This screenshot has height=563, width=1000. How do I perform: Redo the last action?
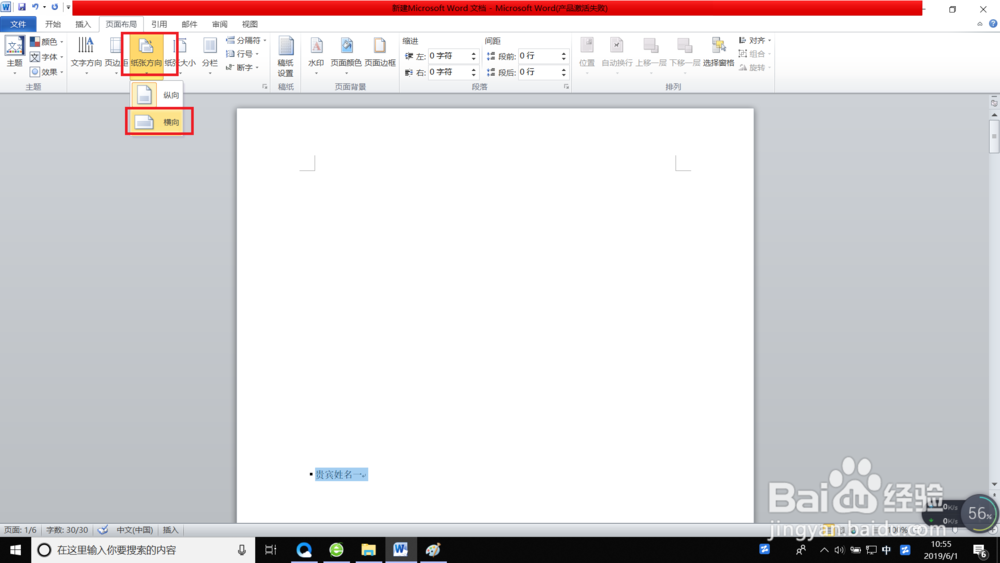55,7
